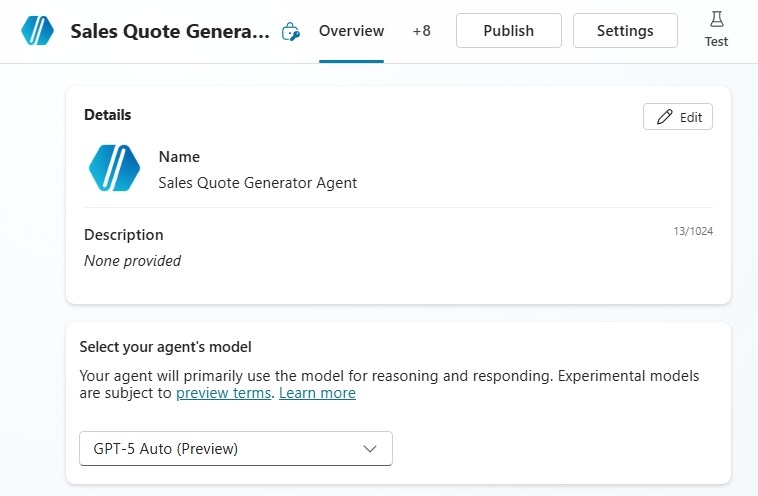Click the Select your agent's model heading

tap(165, 347)
